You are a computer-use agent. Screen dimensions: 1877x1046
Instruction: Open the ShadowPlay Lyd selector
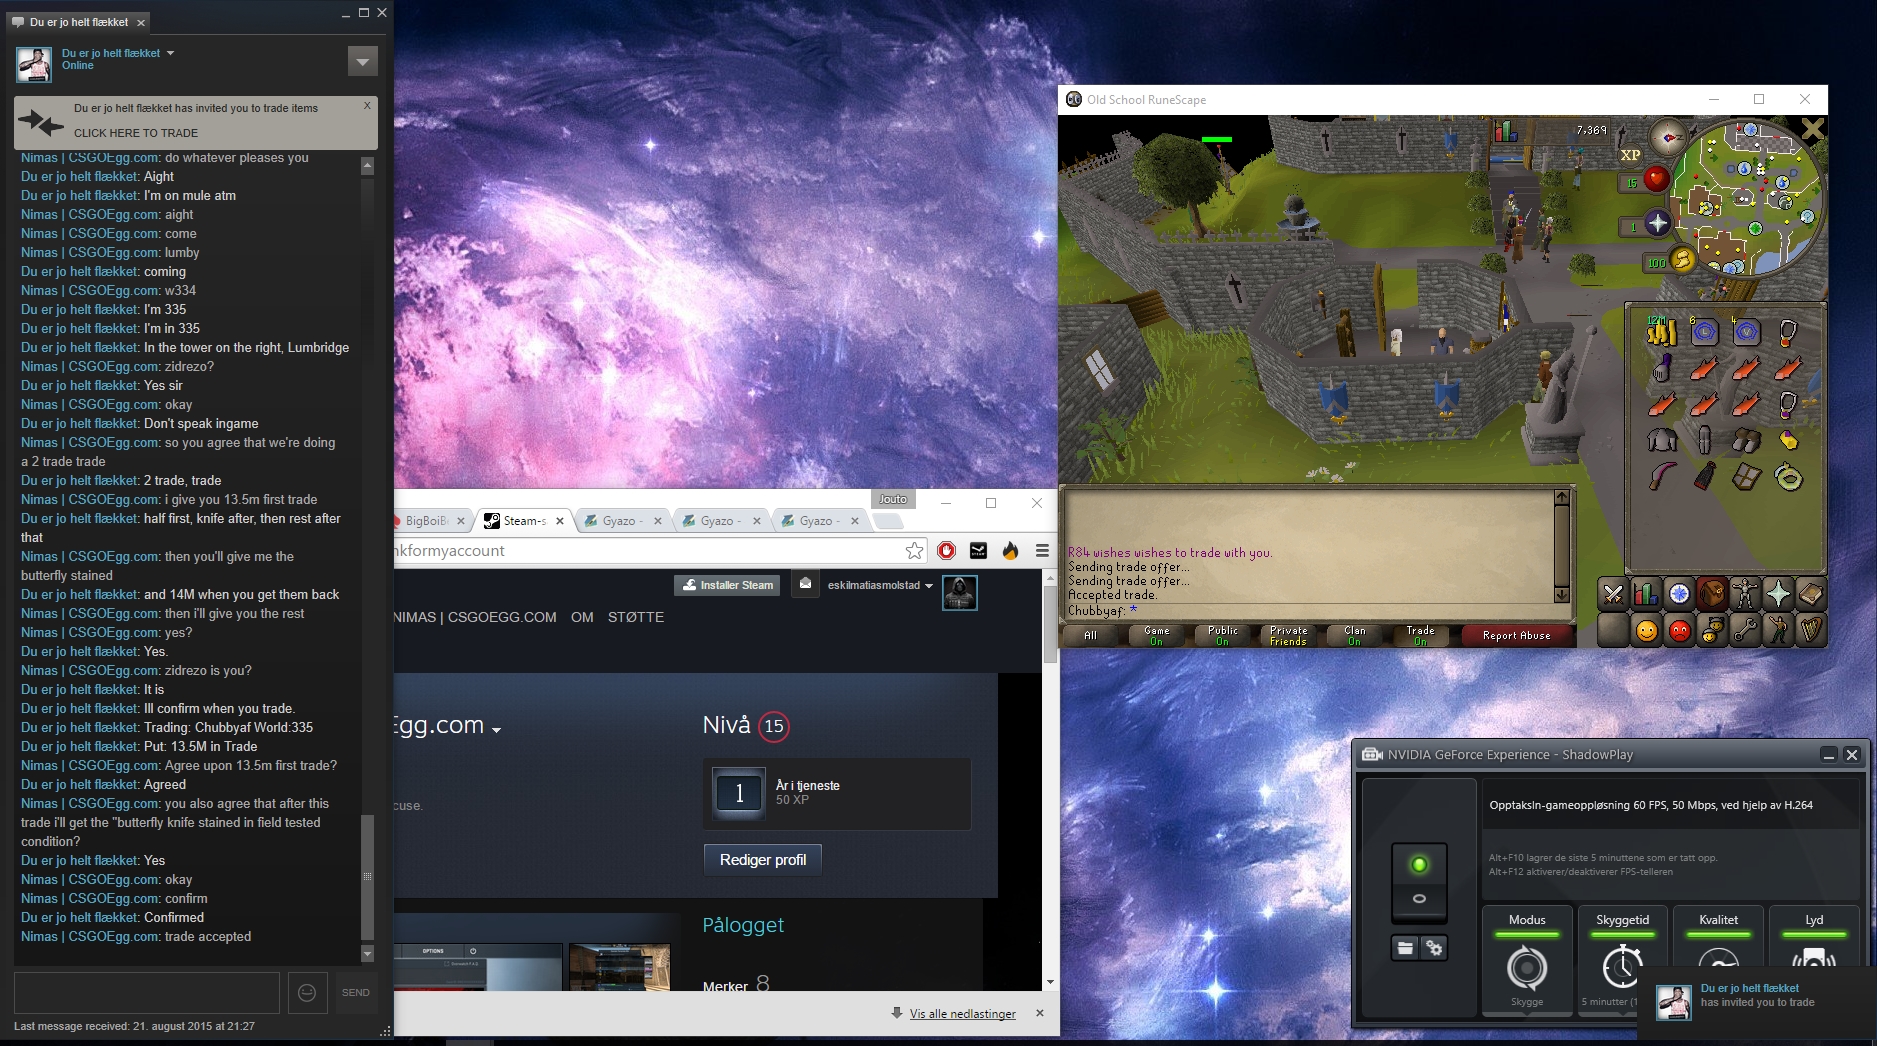coord(1814,938)
